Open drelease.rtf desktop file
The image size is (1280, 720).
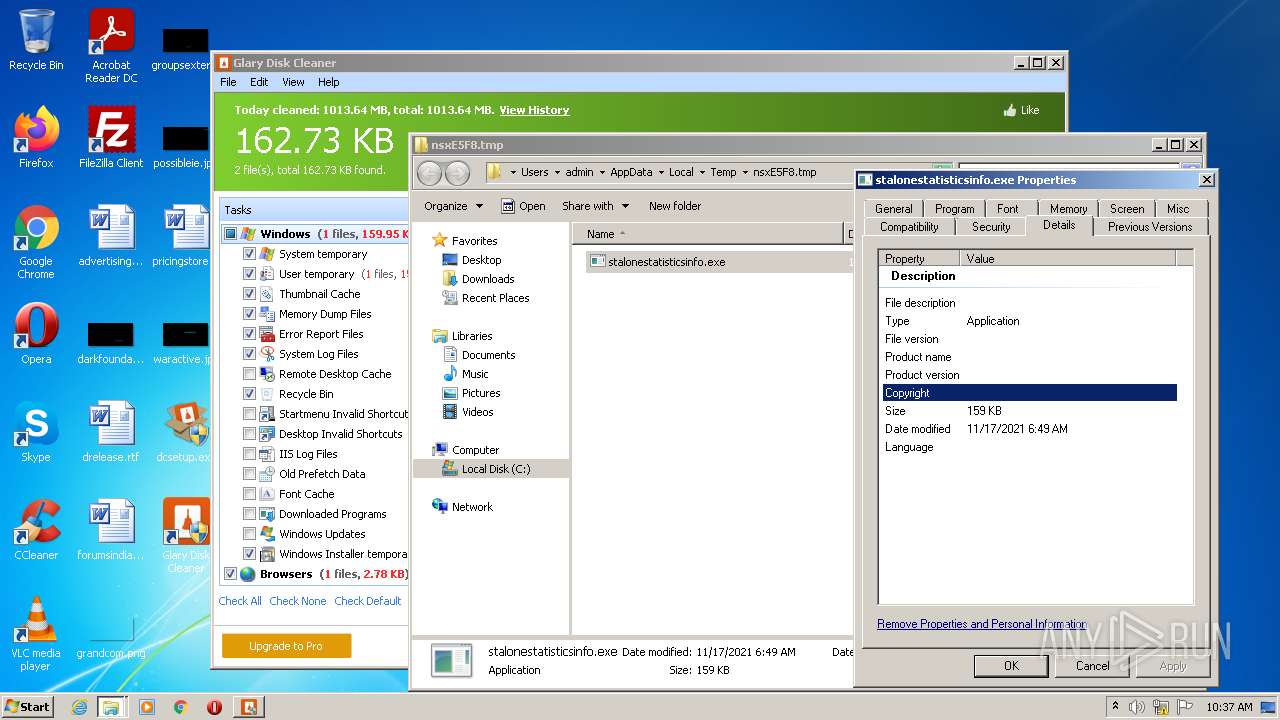coord(111,432)
